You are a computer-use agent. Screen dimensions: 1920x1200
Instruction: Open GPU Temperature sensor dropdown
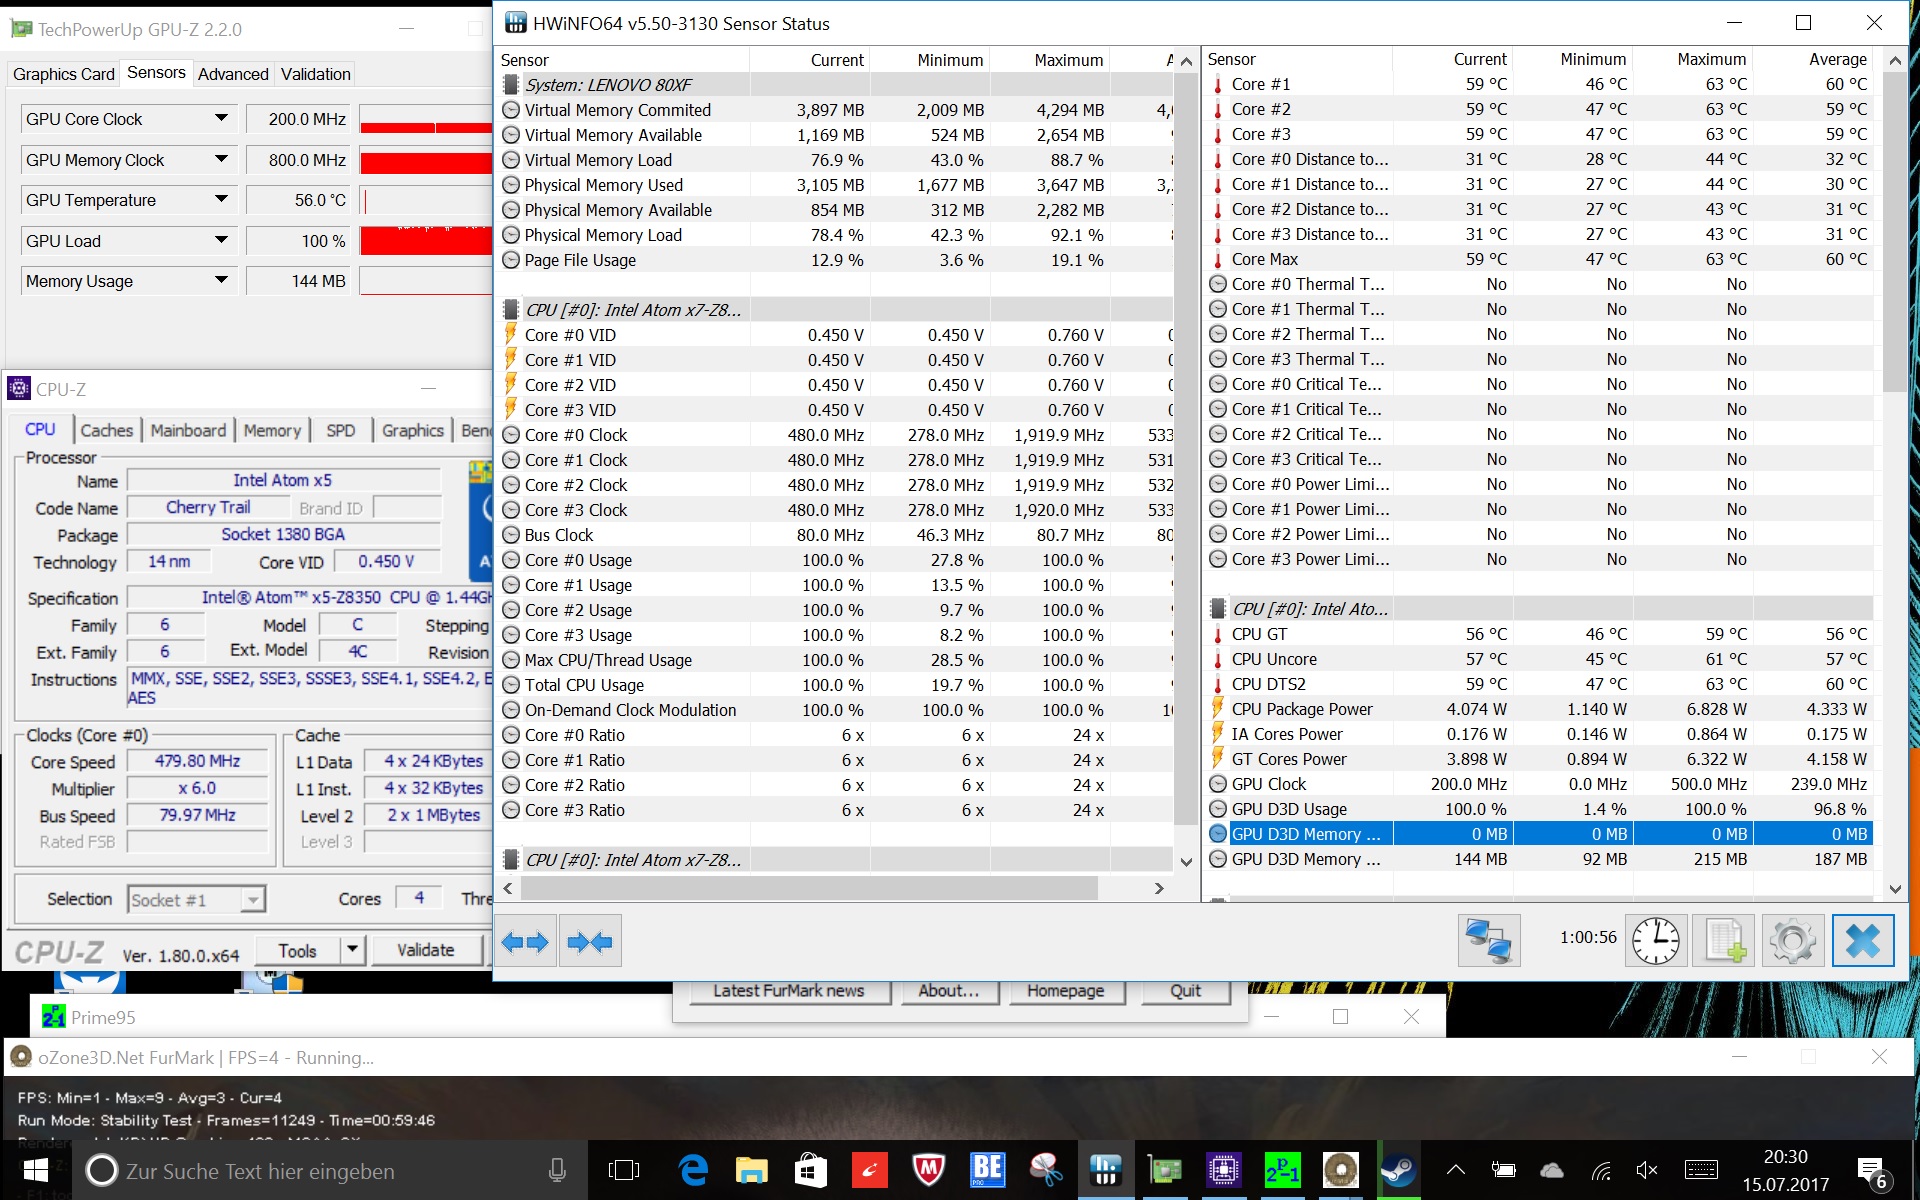coord(221,200)
